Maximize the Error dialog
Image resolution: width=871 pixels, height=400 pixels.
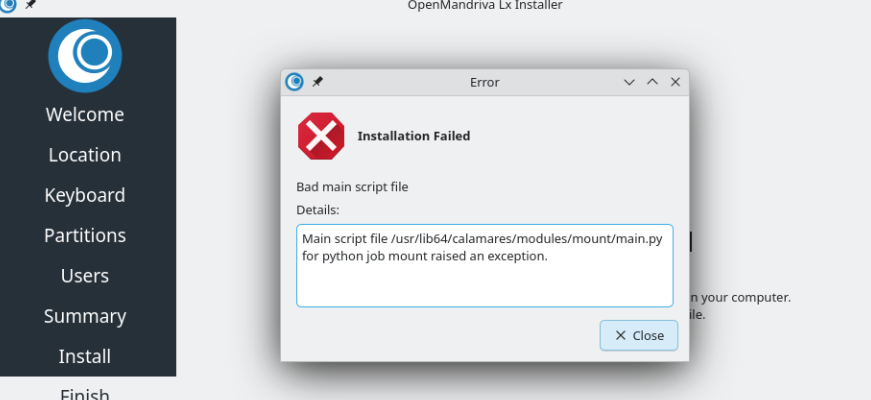pyautogui.click(x=652, y=82)
